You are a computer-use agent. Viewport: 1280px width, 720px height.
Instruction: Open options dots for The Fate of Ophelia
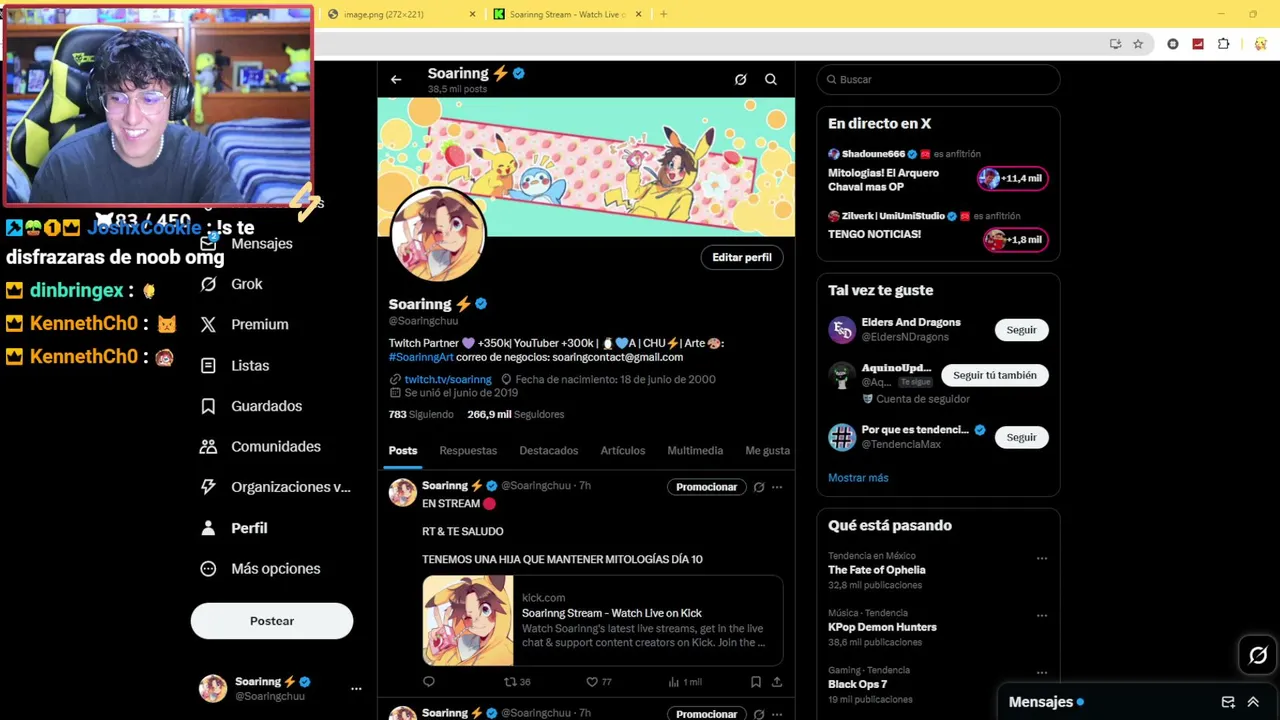[x=1042, y=559]
